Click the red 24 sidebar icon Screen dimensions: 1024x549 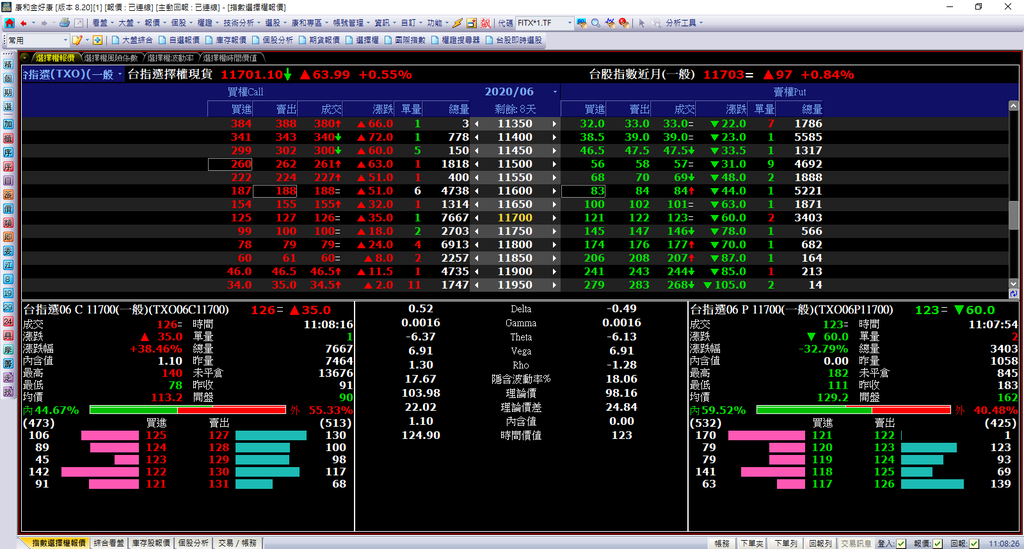pos(8,321)
